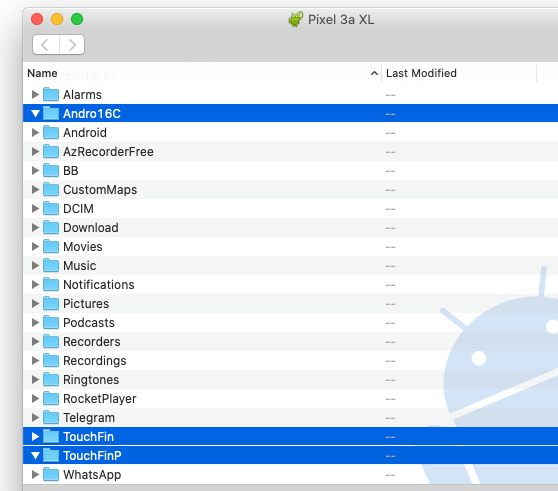Click the "Download" folder name
Viewport: 558px width, 491px height.
pos(91,228)
